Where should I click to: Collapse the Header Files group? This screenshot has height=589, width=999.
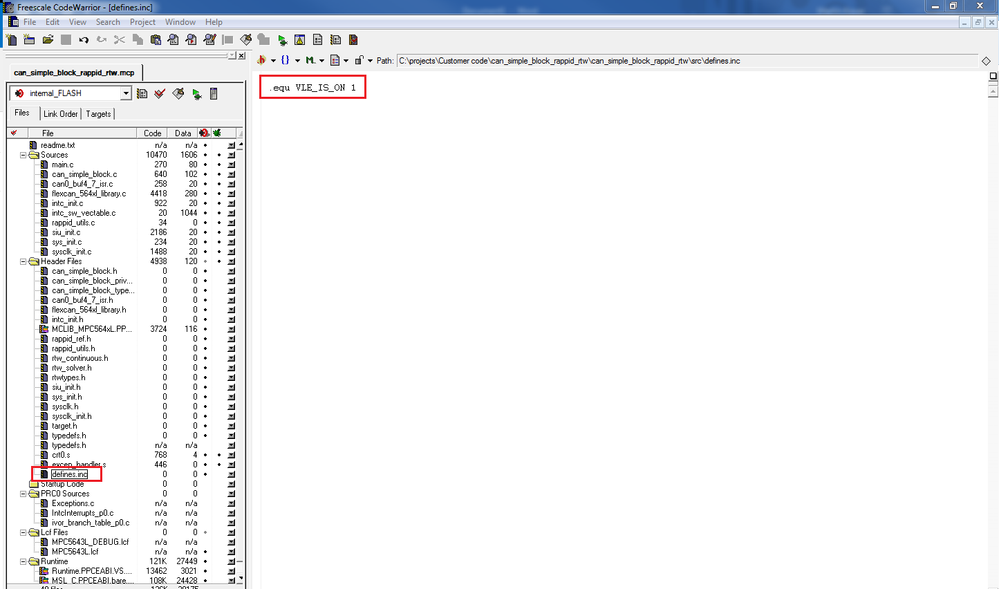pos(24,261)
